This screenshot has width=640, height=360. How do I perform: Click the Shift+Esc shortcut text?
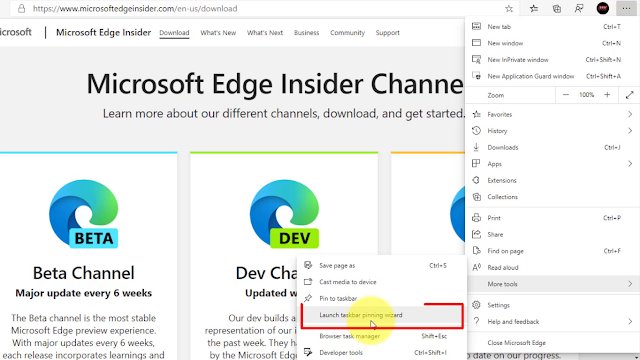[x=434, y=336]
